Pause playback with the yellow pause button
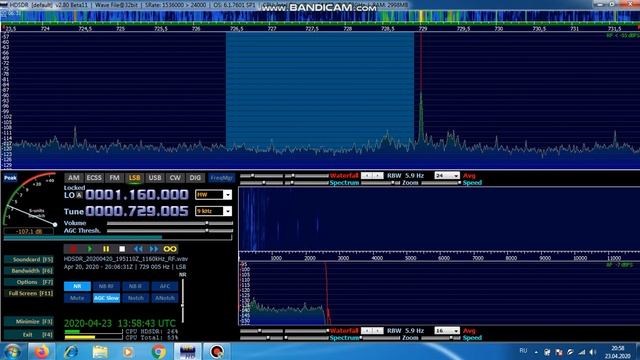 pyautogui.click(x=106, y=249)
